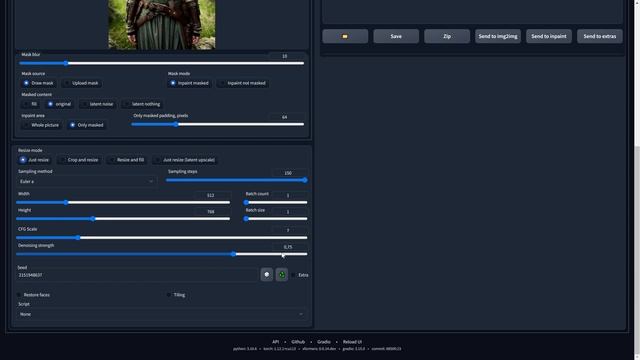Open the API link in footer
The image size is (640, 360).
pyautogui.click(x=276, y=342)
